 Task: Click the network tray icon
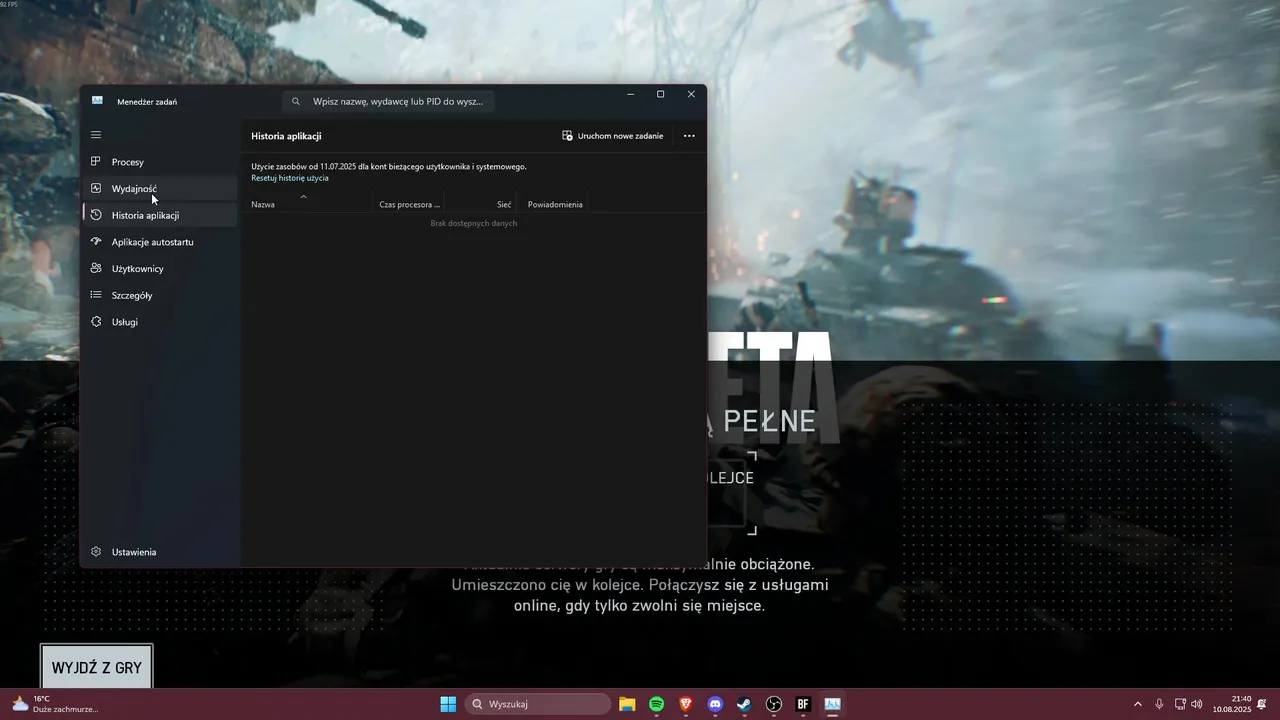pos(1180,704)
